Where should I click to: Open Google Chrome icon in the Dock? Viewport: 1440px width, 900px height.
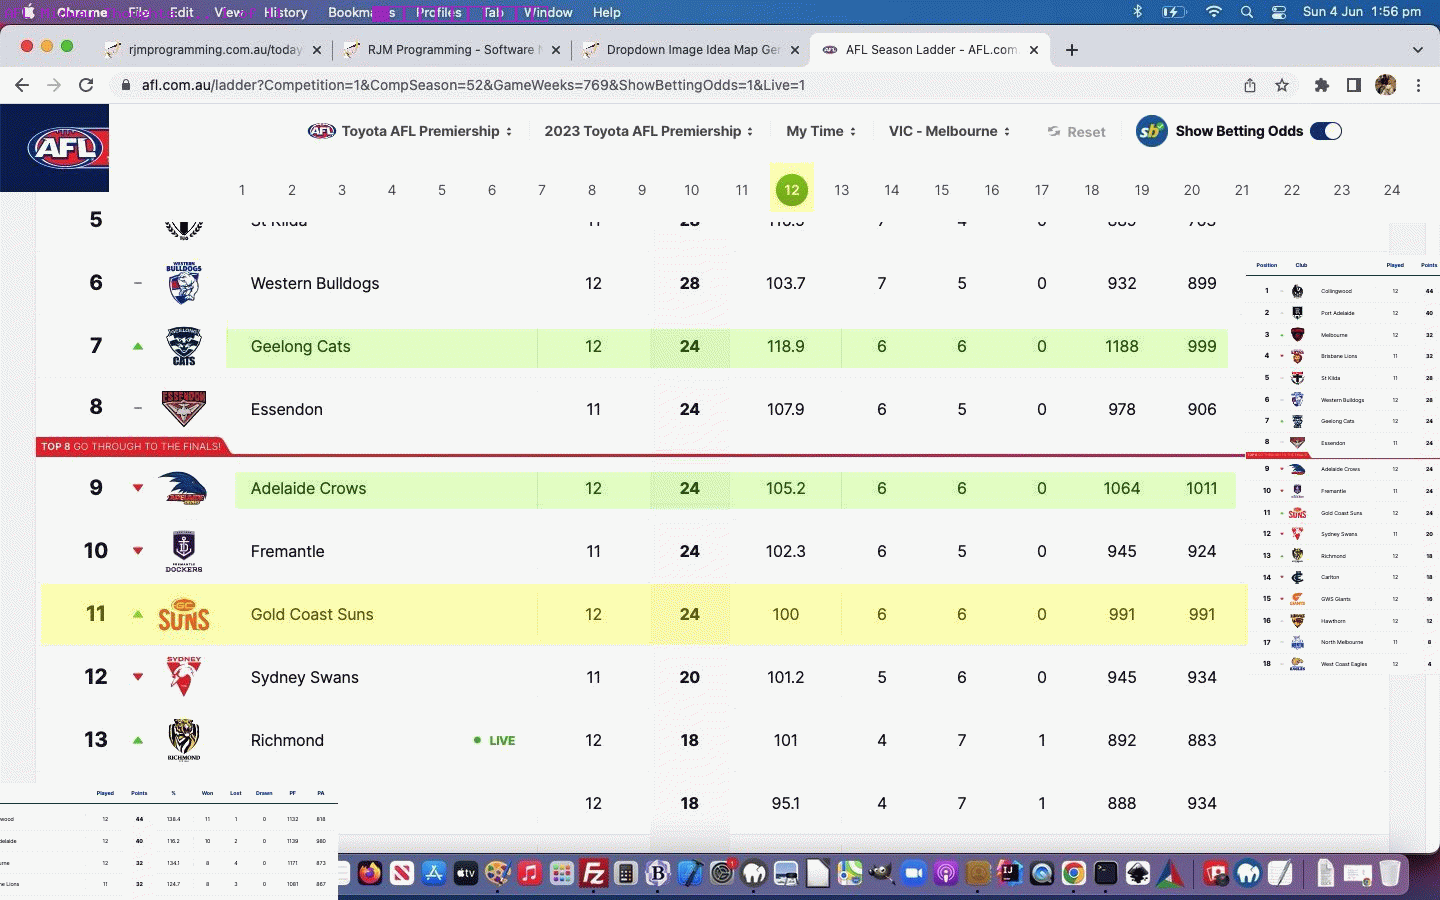(x=1074, y=873)
